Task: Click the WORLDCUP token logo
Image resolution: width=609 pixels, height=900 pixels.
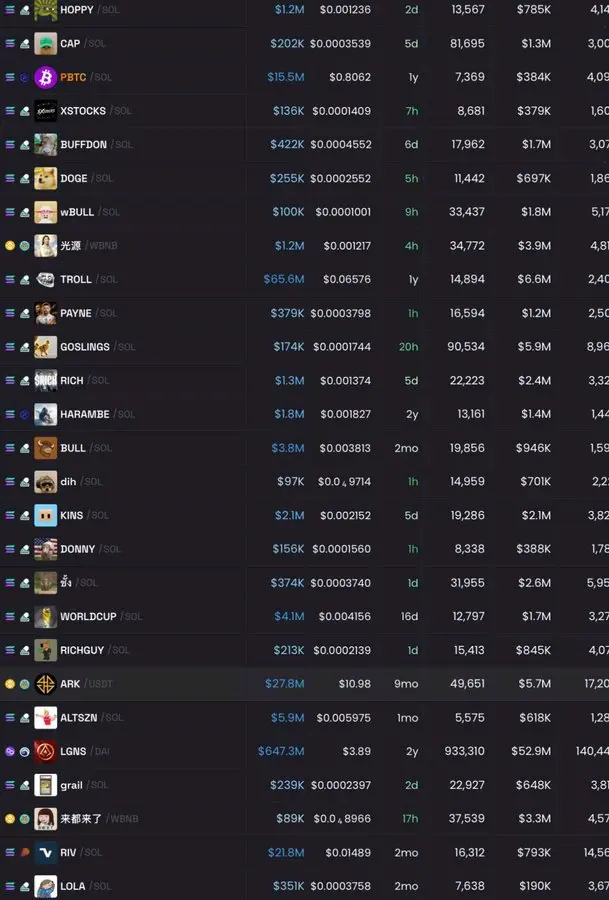Action: click(x=45, y=616)
